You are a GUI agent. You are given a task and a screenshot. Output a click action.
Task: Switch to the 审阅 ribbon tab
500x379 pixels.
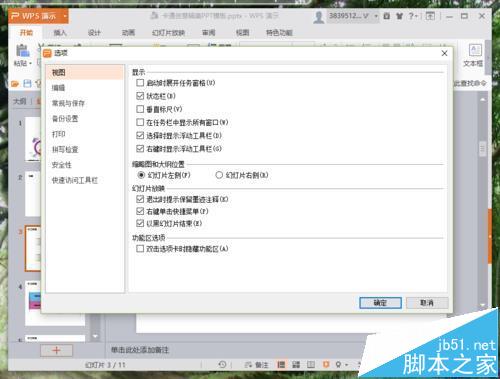point(209,33)
